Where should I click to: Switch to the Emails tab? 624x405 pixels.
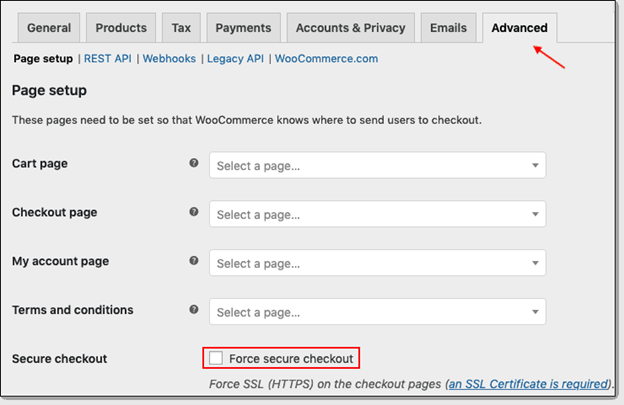[x=448, y=28]
